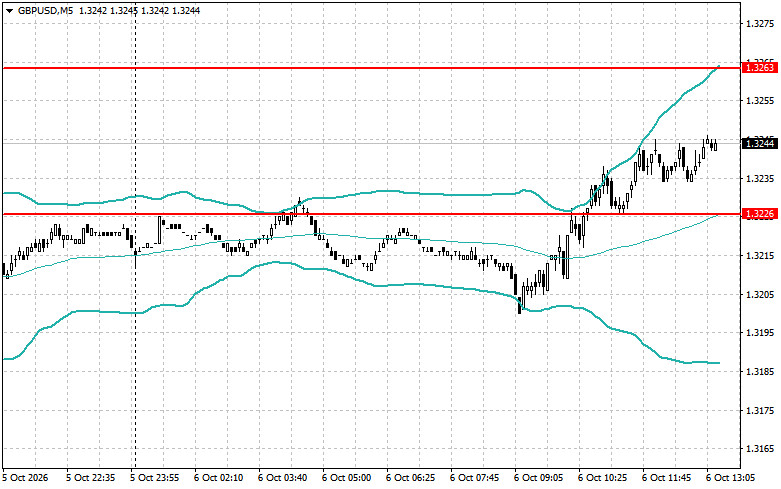Click the 6 Oct 07:45 time label
This screenshot has height=489, width=781.
(474, 478)
